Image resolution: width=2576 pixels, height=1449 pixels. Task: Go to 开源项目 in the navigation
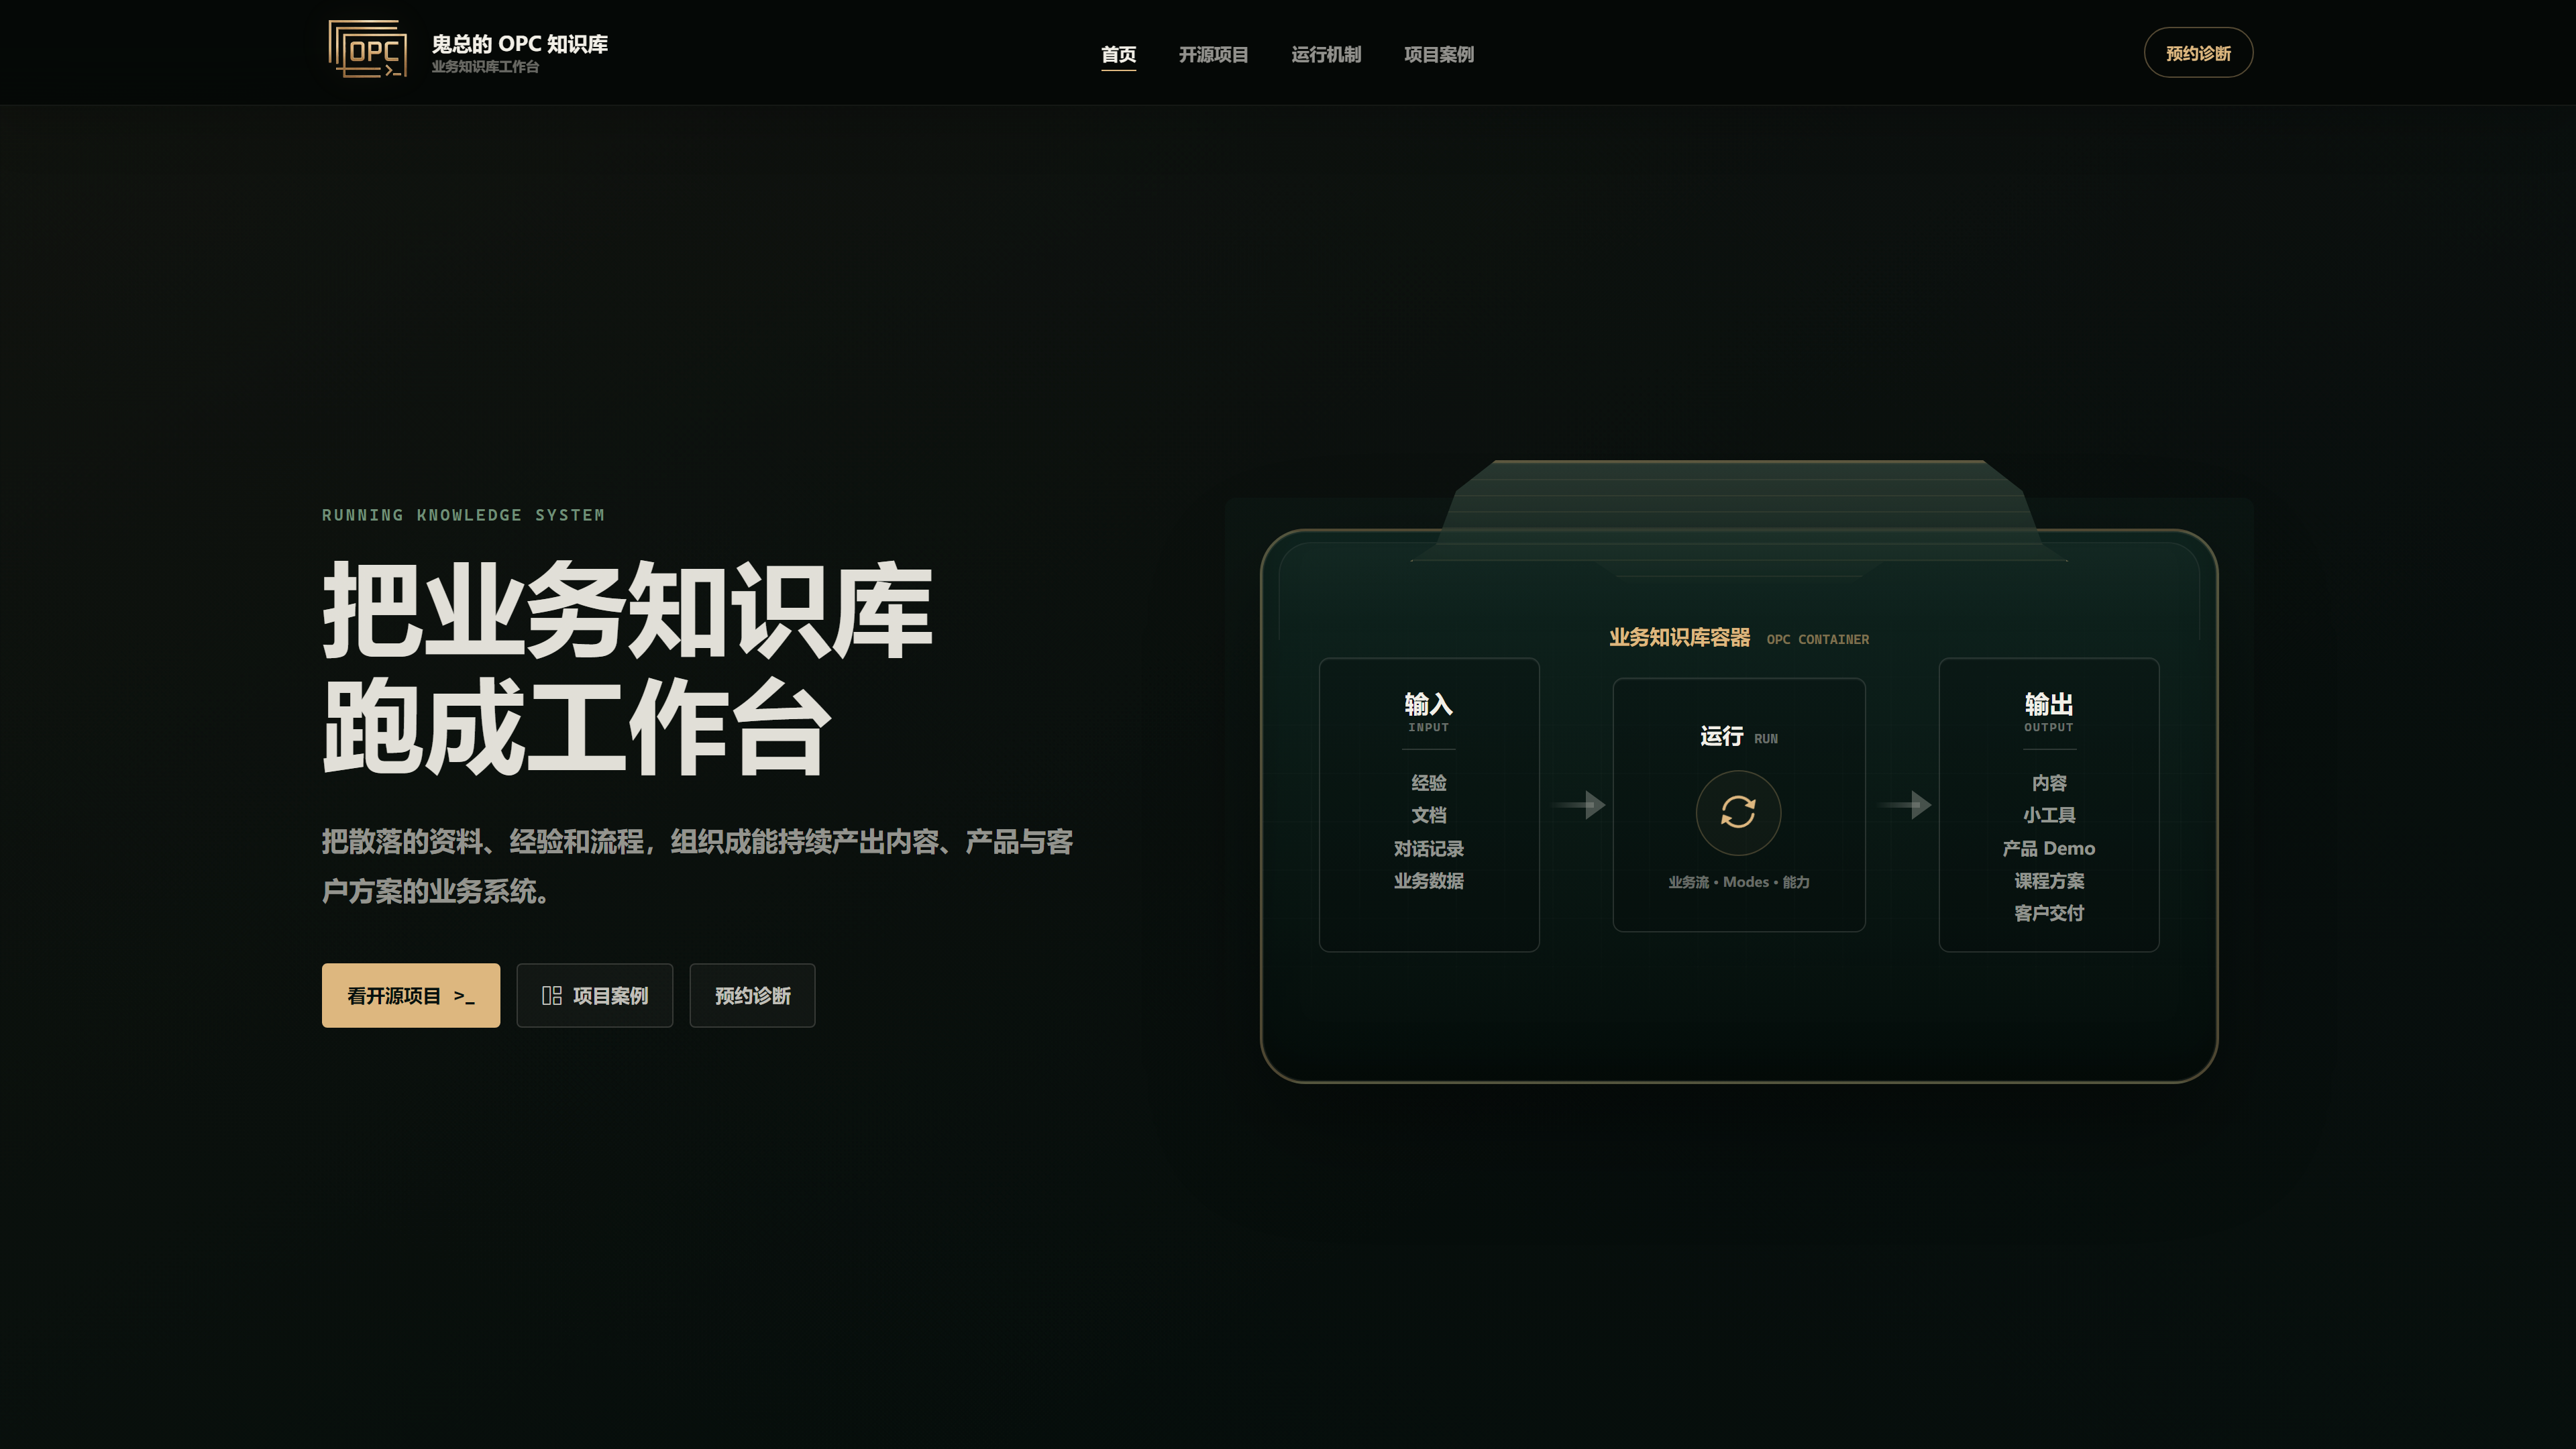1213,54
